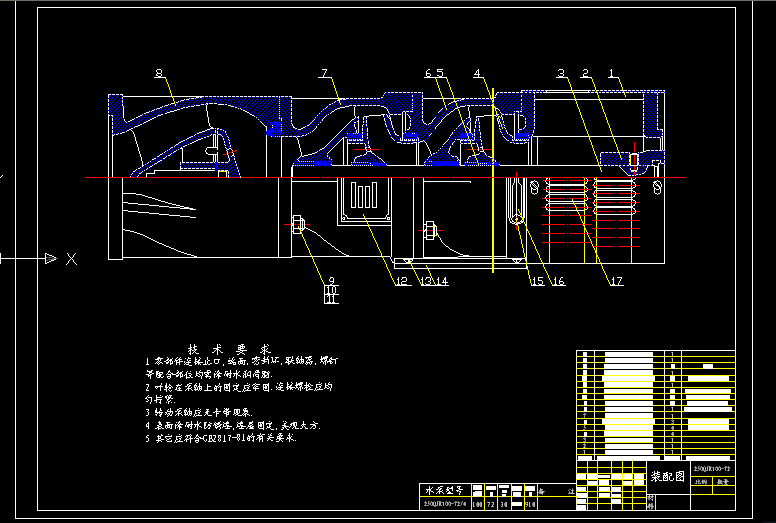The image size is (776, 523).
Task: Select part callout number 3
Action: 562,73
